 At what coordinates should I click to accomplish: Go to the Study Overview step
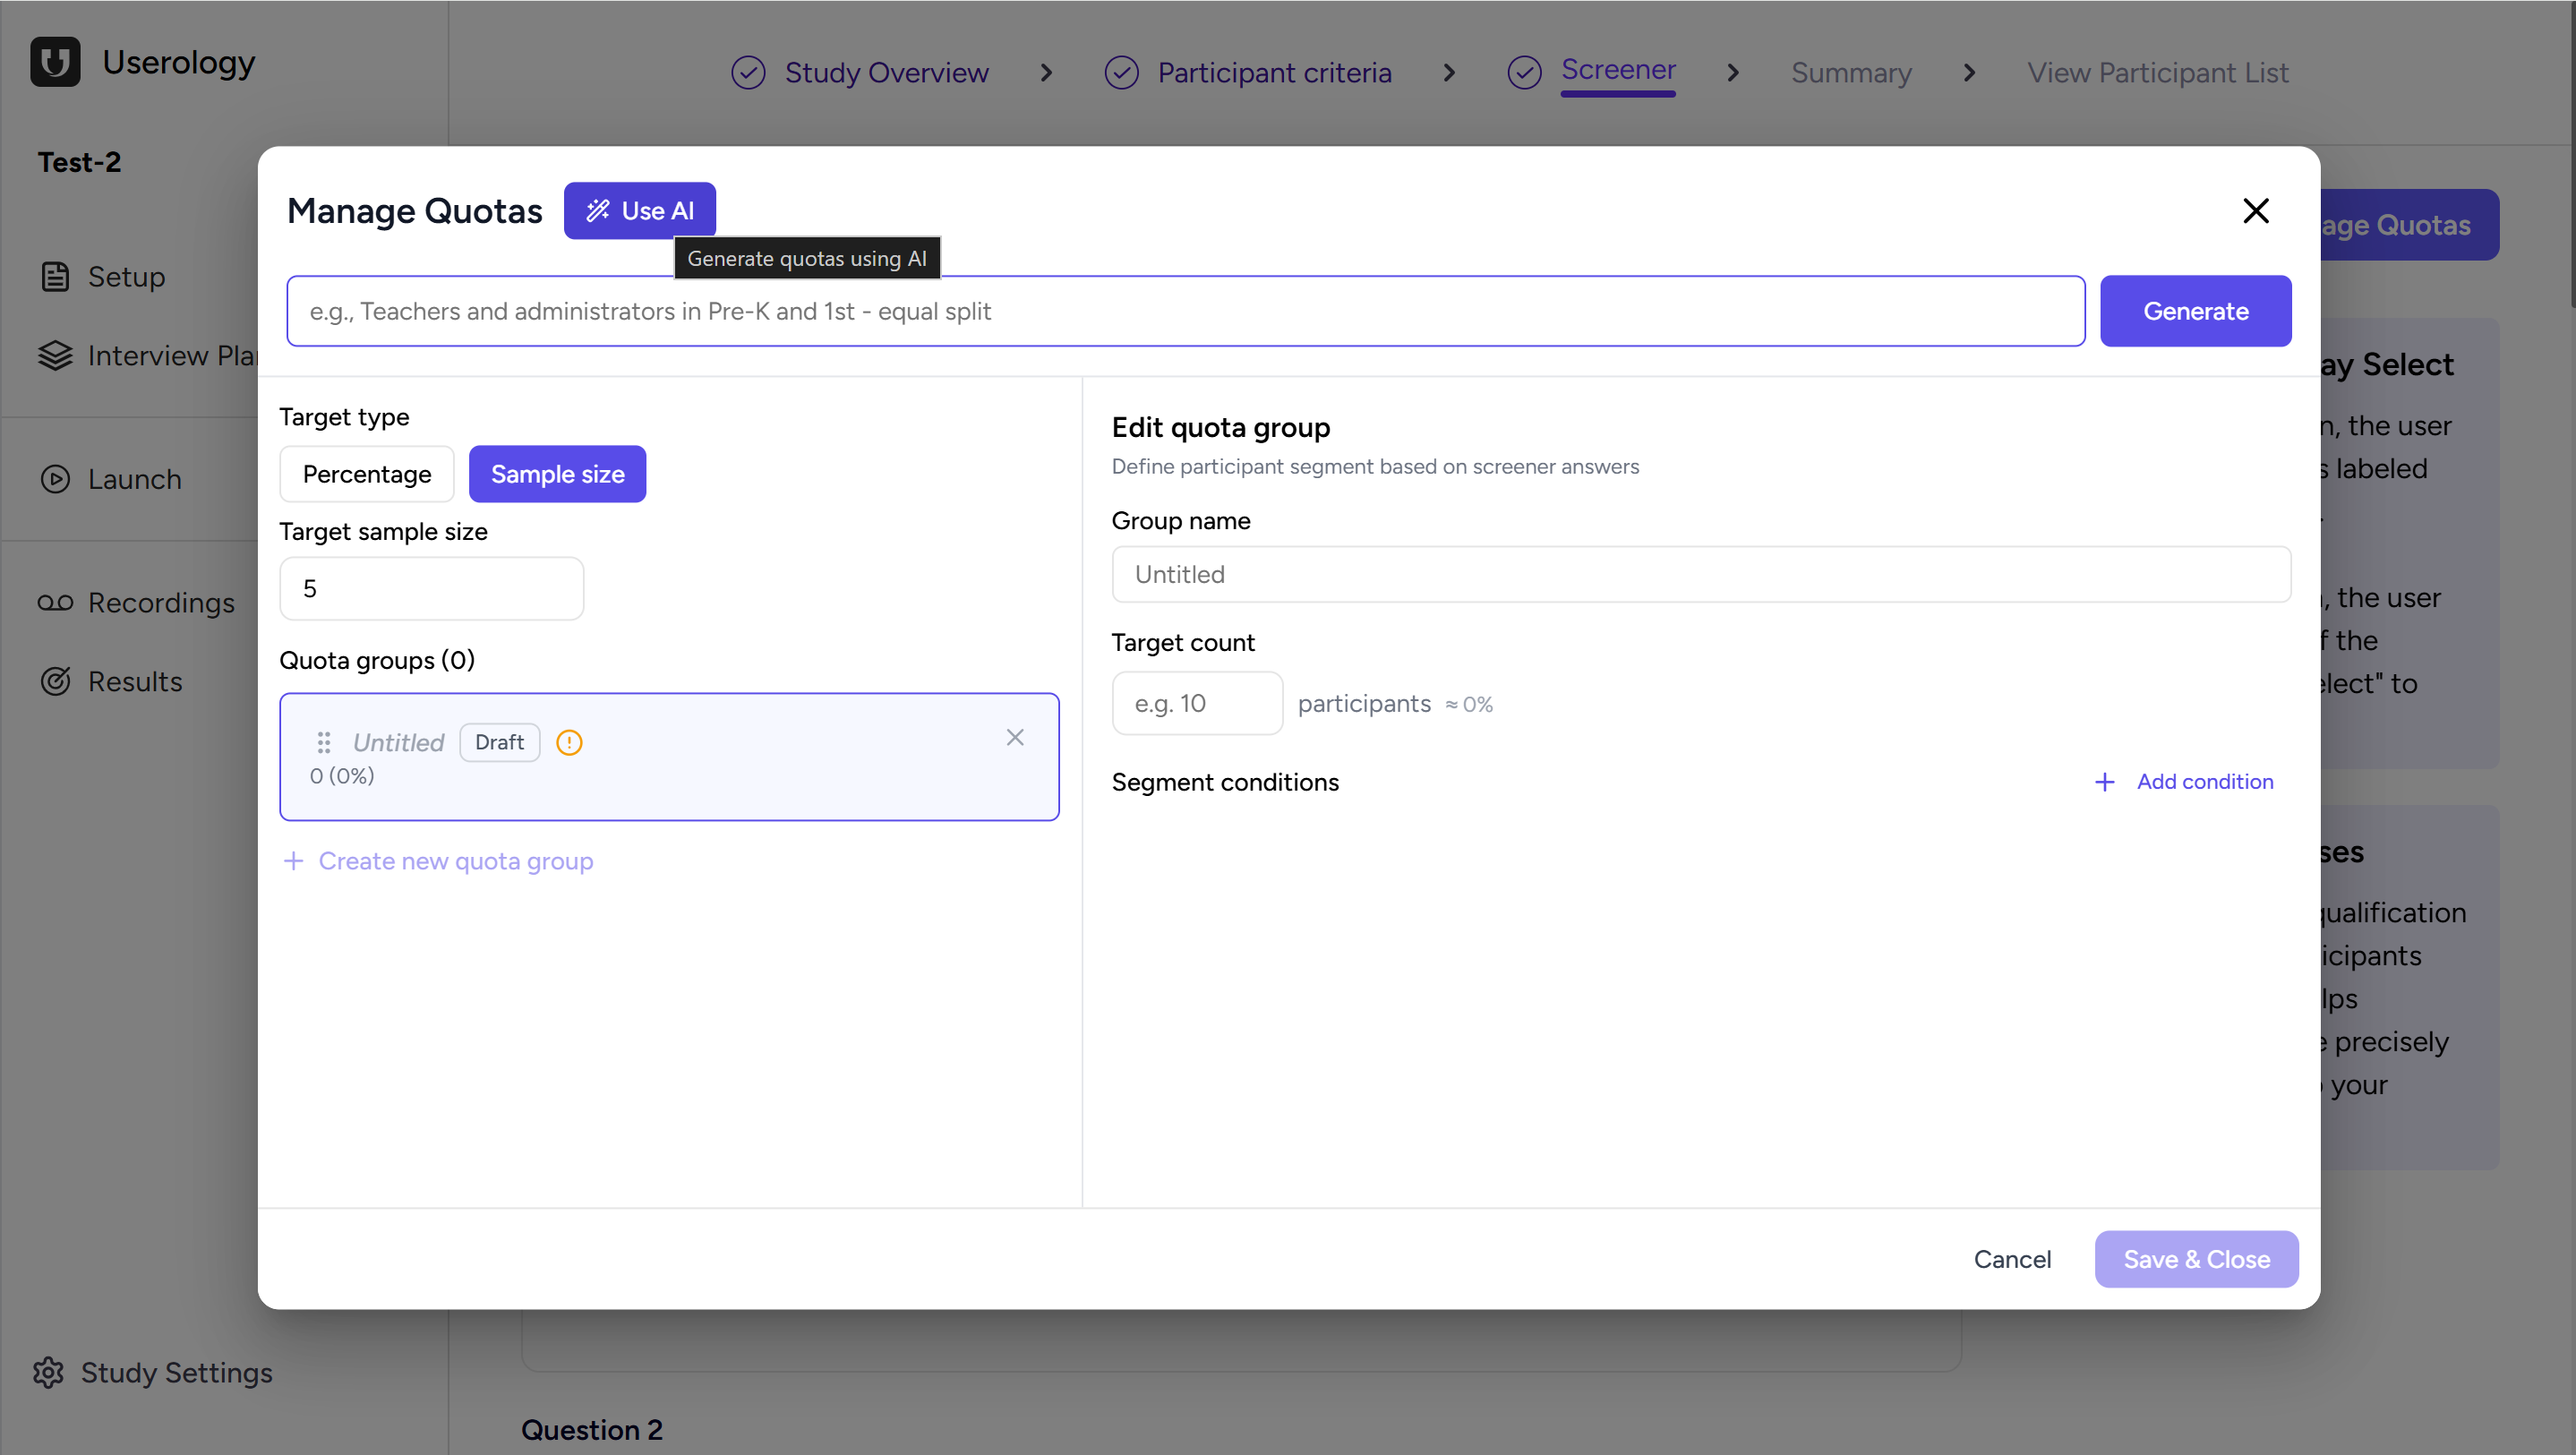[886, 71]
